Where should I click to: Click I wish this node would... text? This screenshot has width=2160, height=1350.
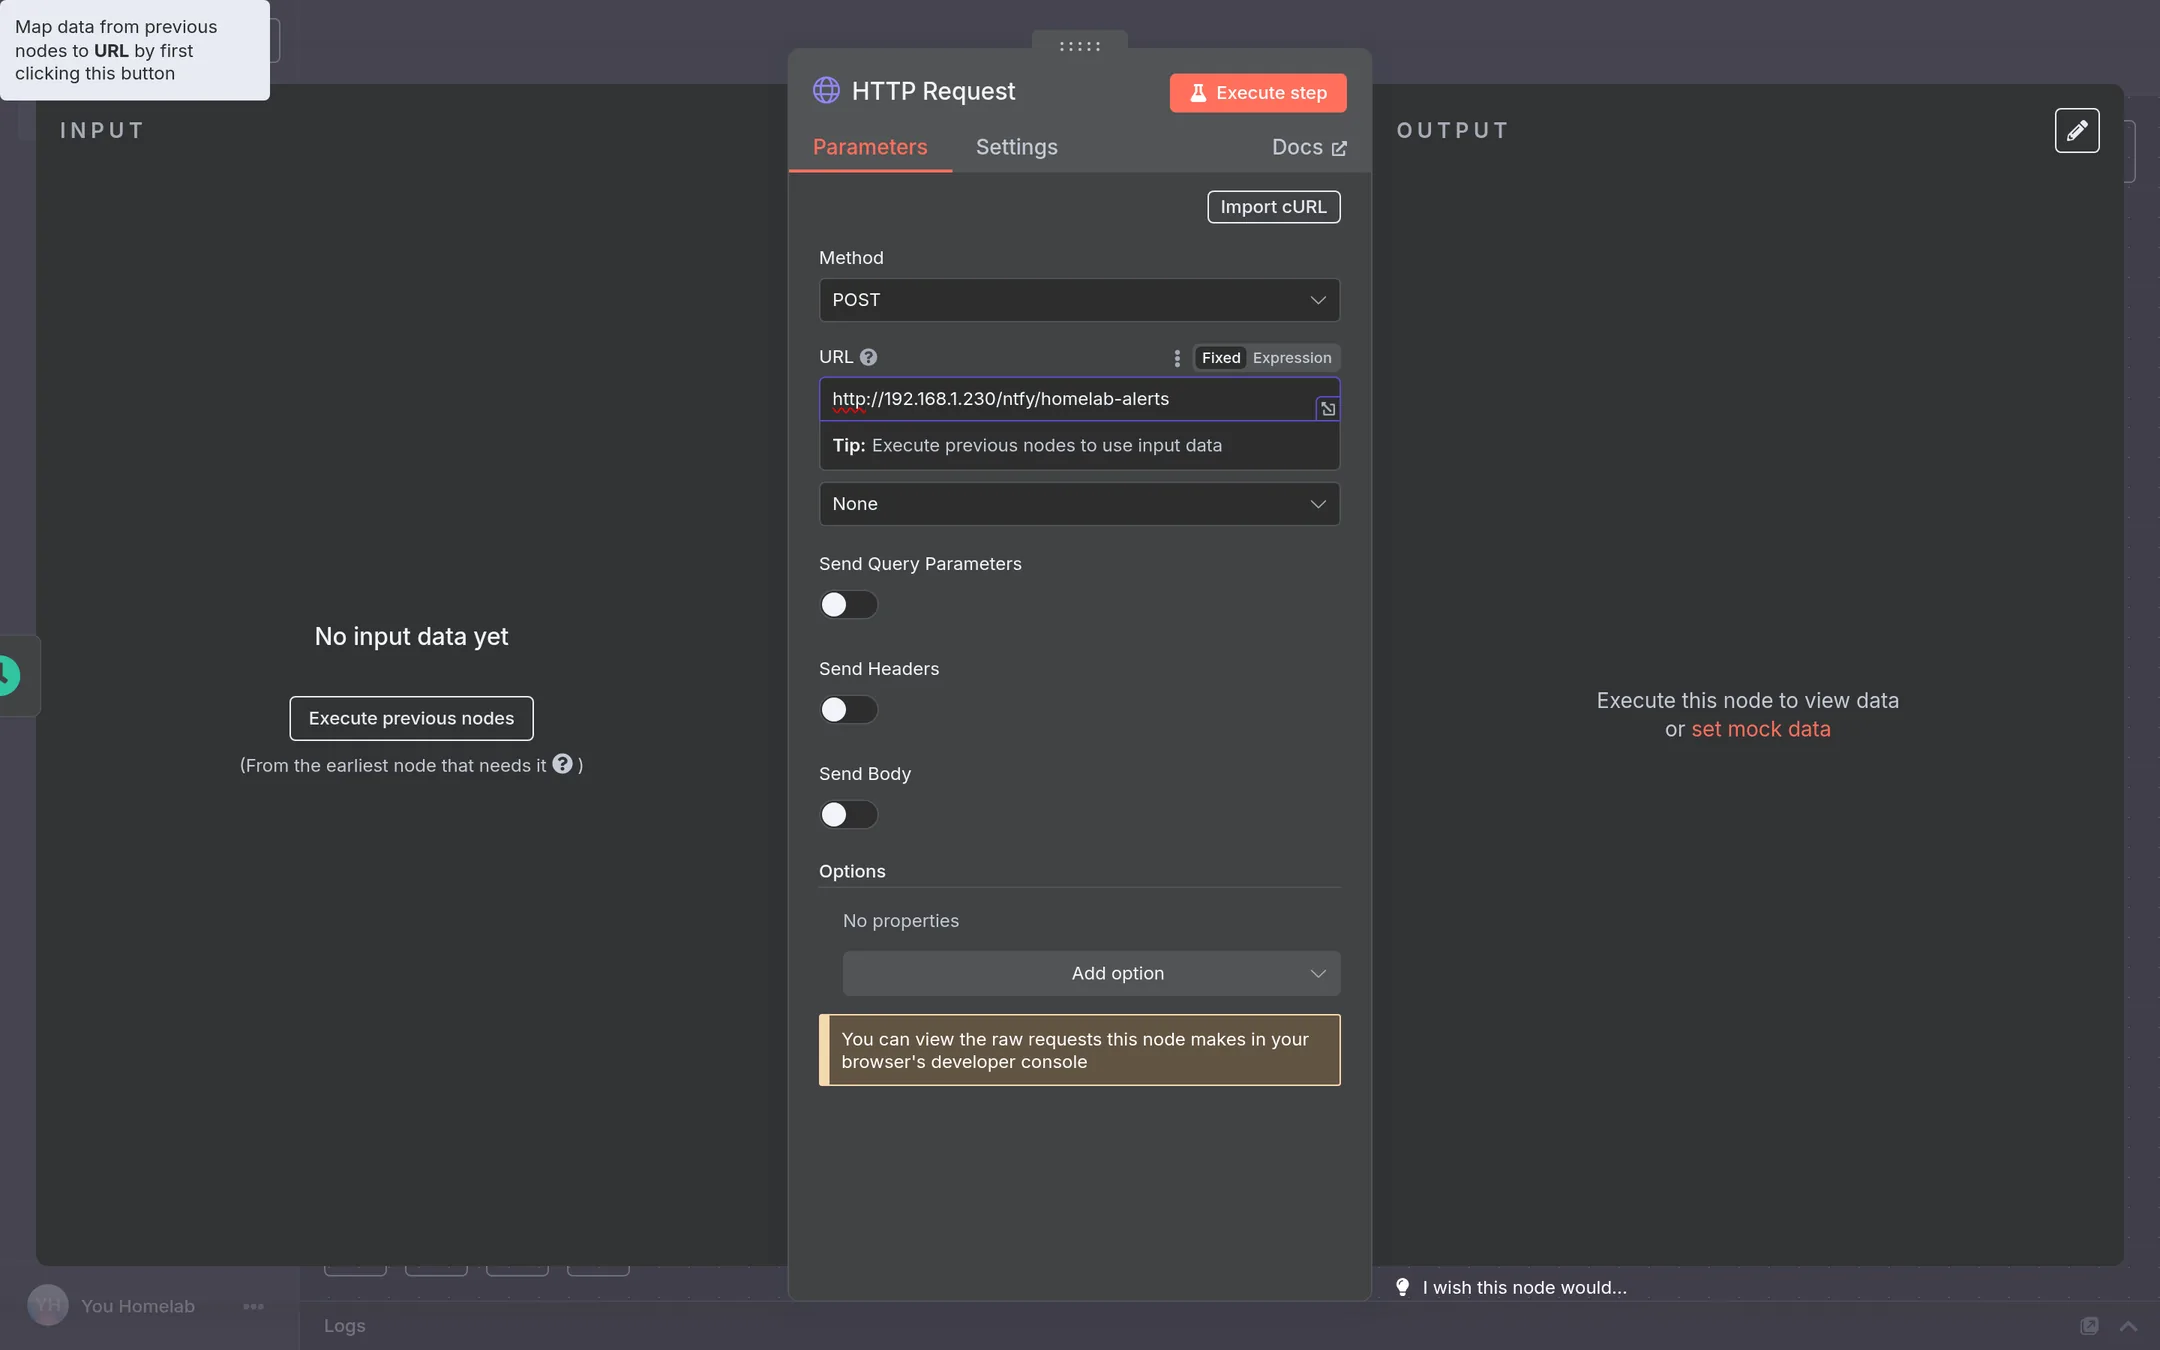pos(1524,1287)
